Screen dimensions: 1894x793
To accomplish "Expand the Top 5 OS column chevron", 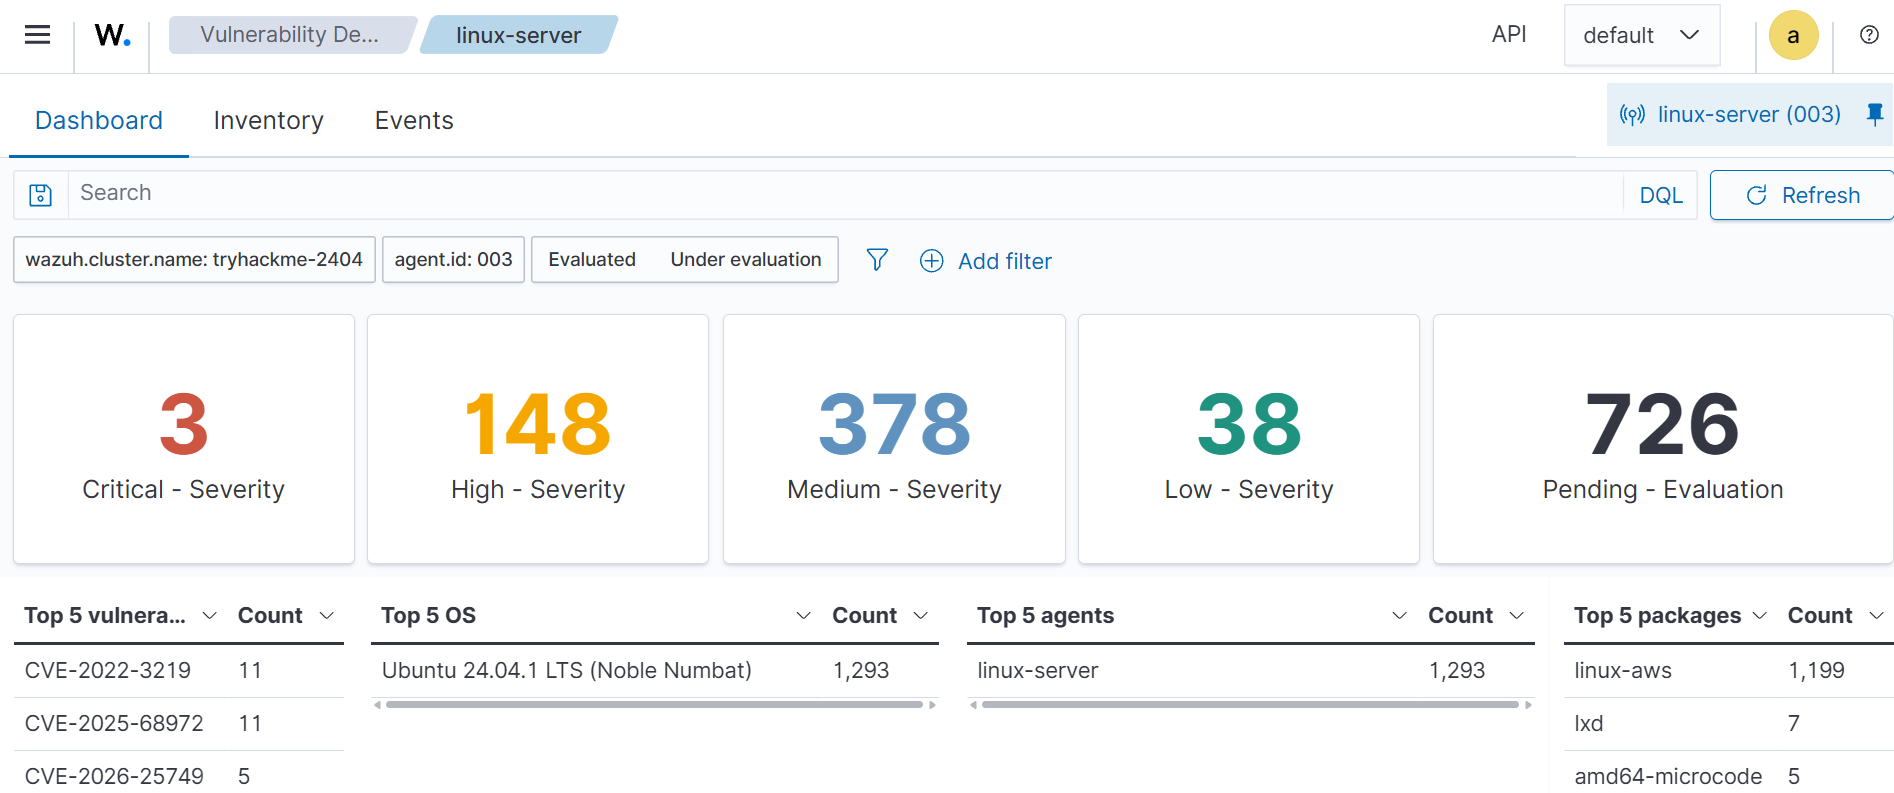I will pos(803,616).
